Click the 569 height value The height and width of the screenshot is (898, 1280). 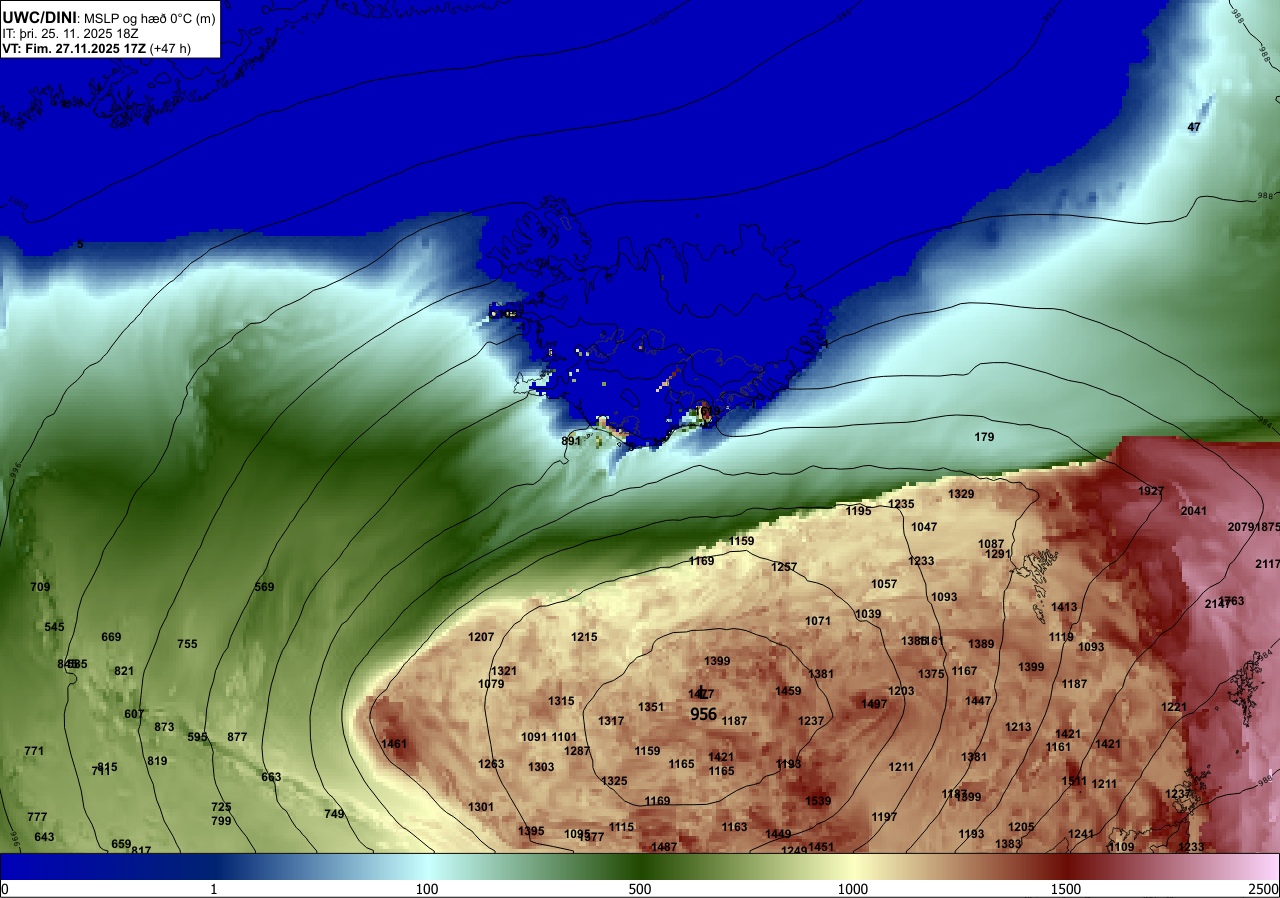(x=264, y=587)
